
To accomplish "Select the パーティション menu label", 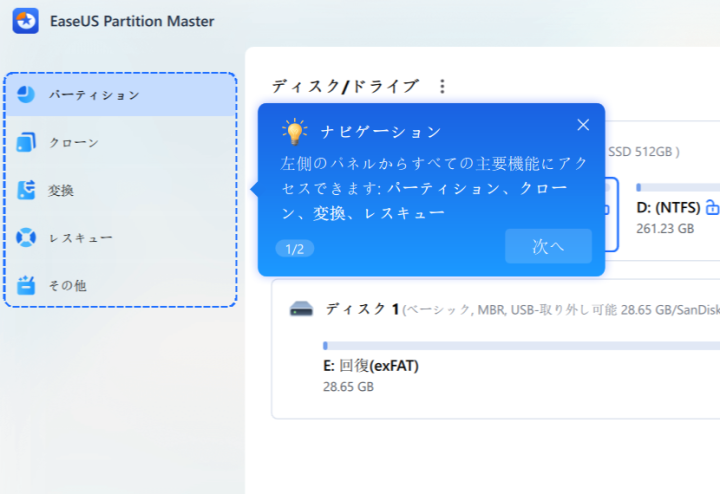I will pyautogui.click(x=95, y=95).
